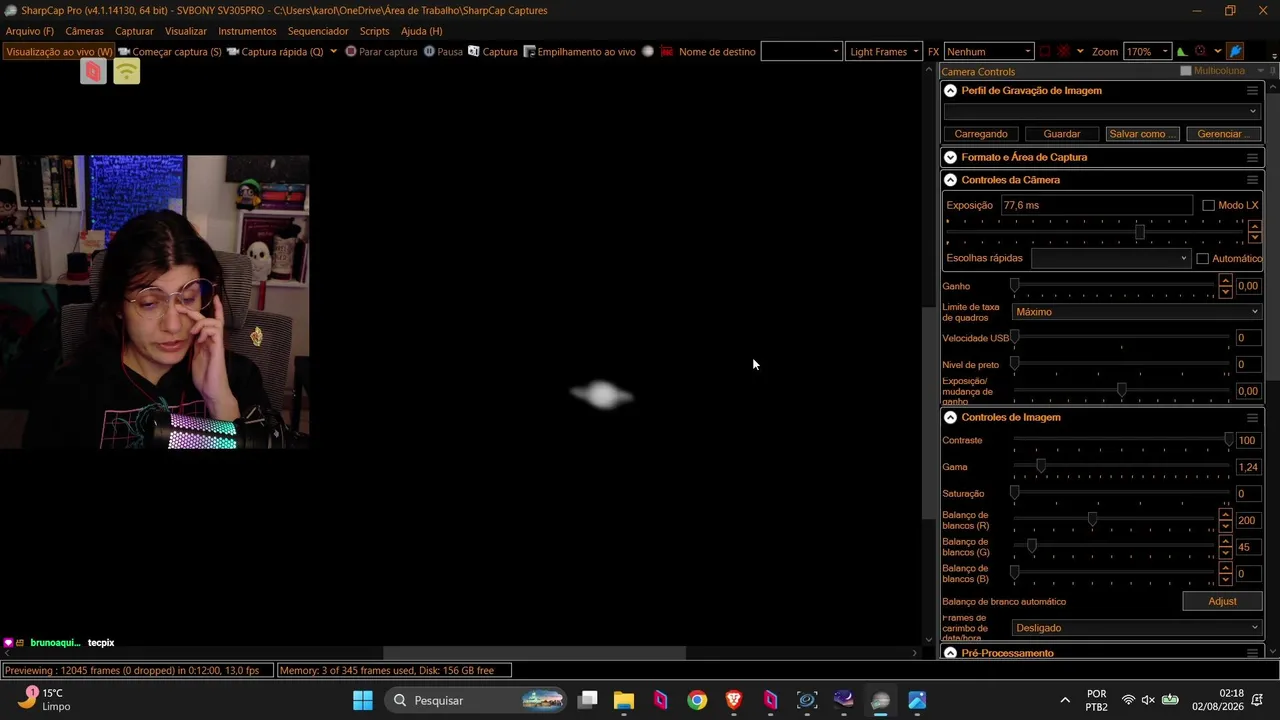Expand the Pré-Processamento section
Viewport: 1280px width, 720px height.
point(950,653)
